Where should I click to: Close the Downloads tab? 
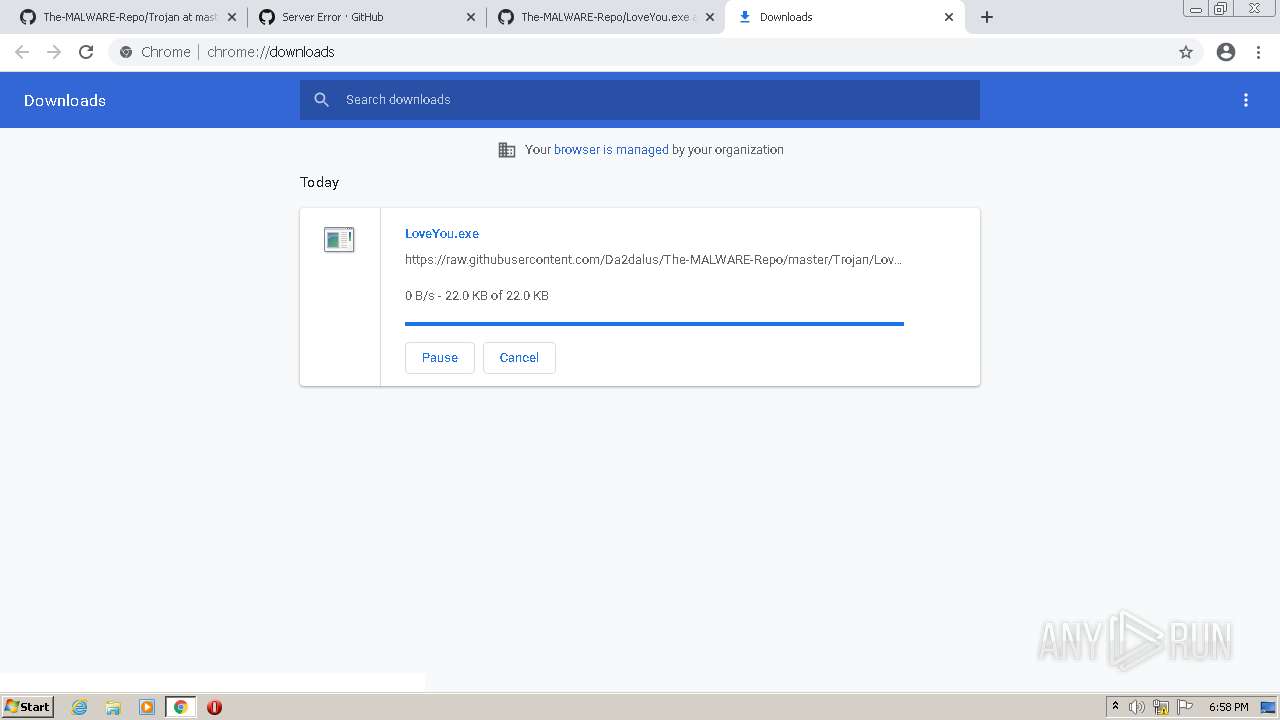point(949,17)
